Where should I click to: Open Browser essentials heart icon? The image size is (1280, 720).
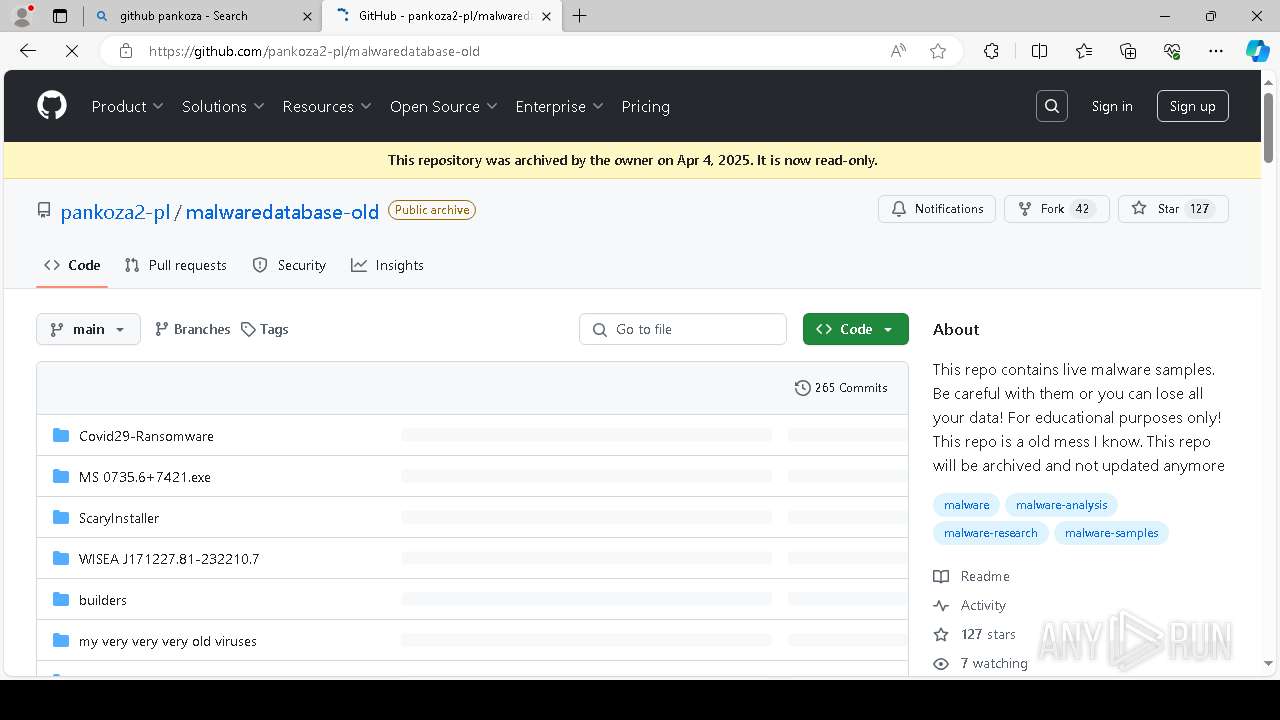coord(1172,51)
